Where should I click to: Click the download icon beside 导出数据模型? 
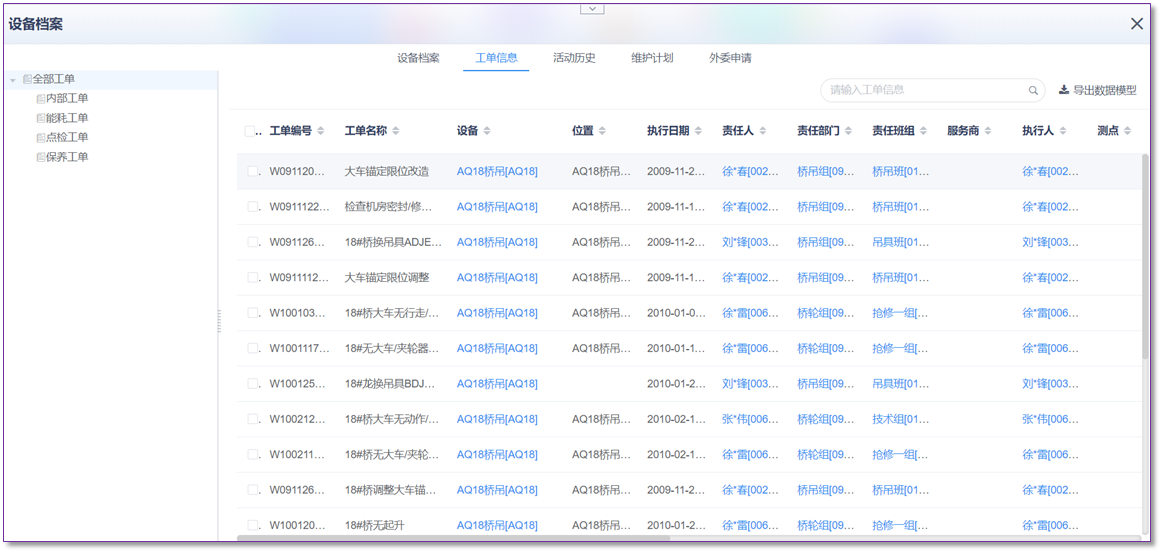pos(1063,90)
